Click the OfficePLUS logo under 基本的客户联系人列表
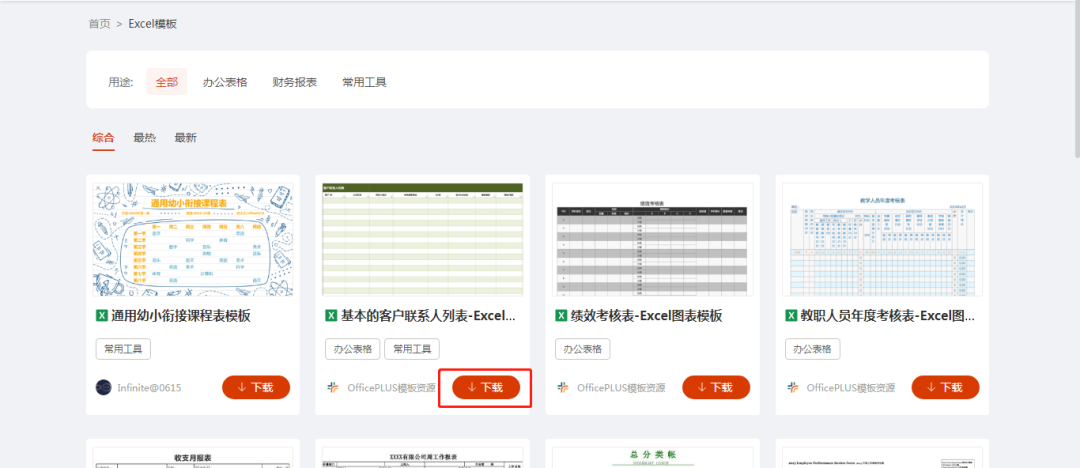 click(x=333, y=388)
